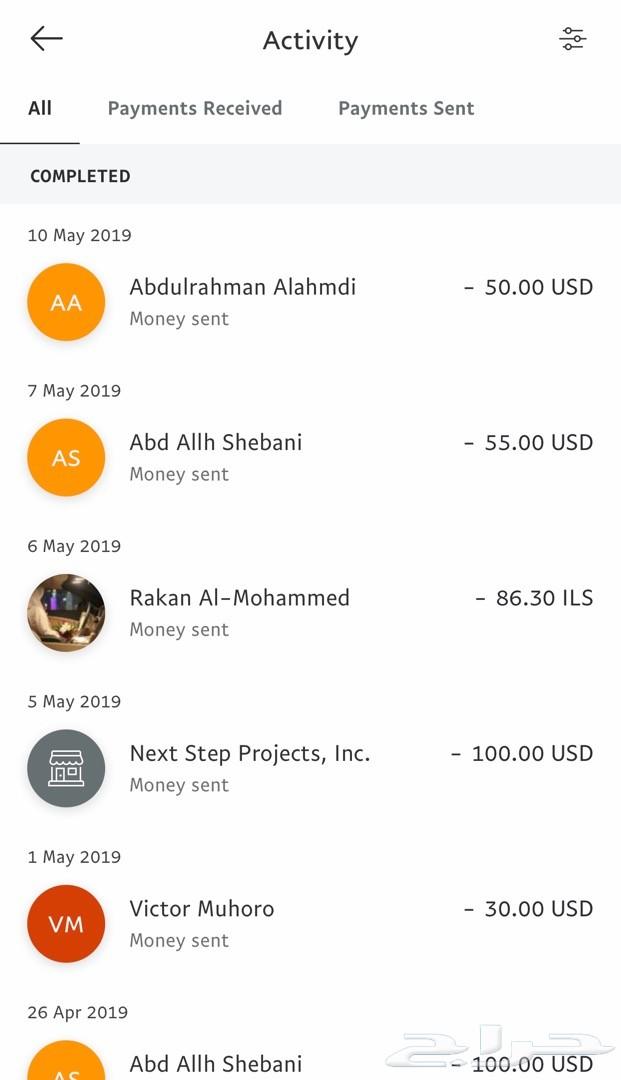Select the All tab

pos(40,108)
